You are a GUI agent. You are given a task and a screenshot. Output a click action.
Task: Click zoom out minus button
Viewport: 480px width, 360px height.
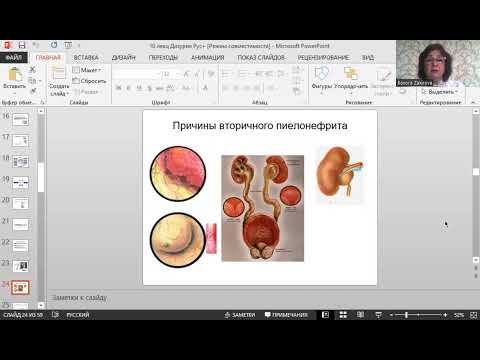(x=391, y=315)
